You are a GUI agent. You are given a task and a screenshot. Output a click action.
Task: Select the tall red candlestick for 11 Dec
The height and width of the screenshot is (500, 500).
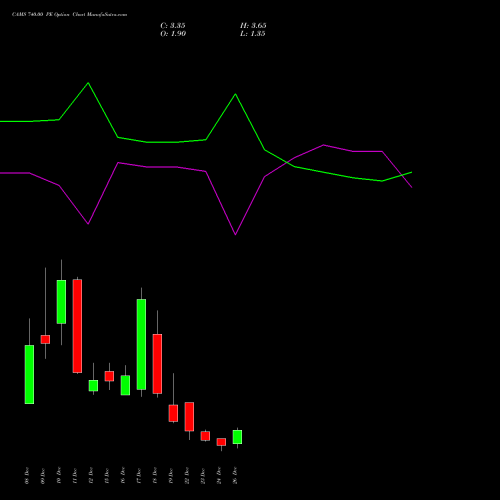coord(77,326)
